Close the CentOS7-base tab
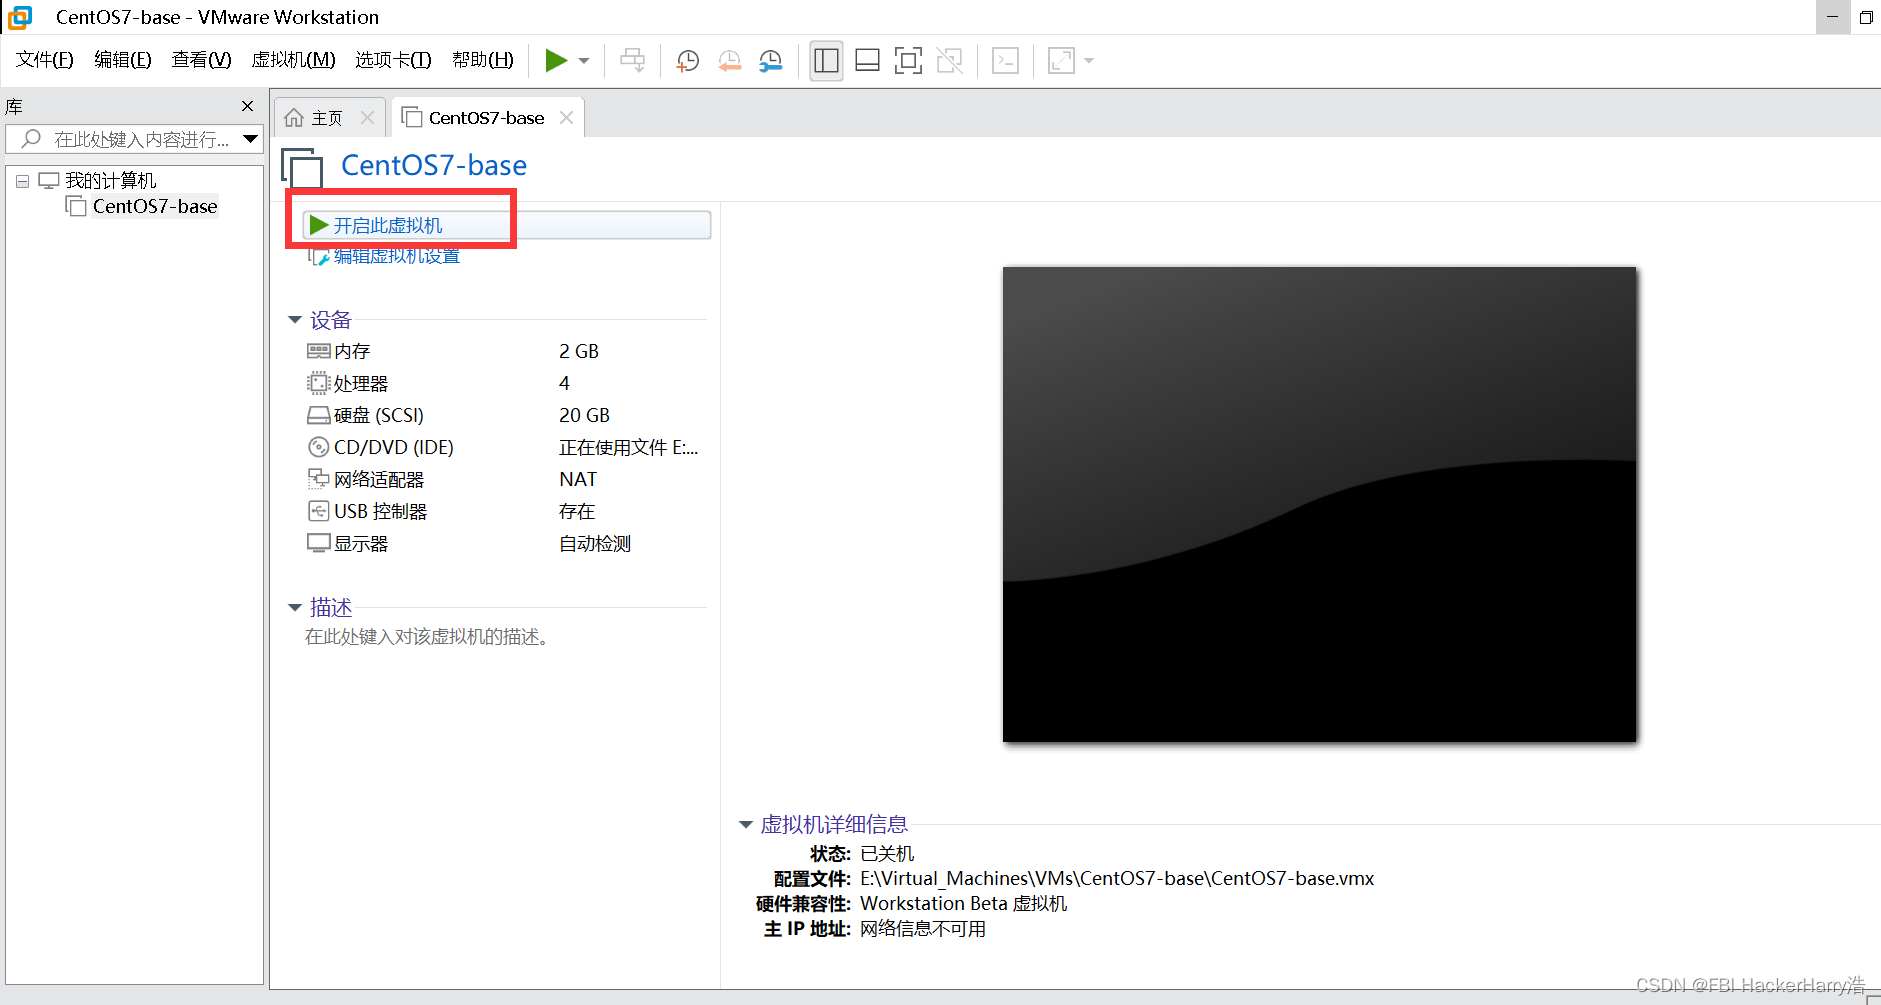Viewport: 1881px width, 1005px height. [x=567, y=118]
